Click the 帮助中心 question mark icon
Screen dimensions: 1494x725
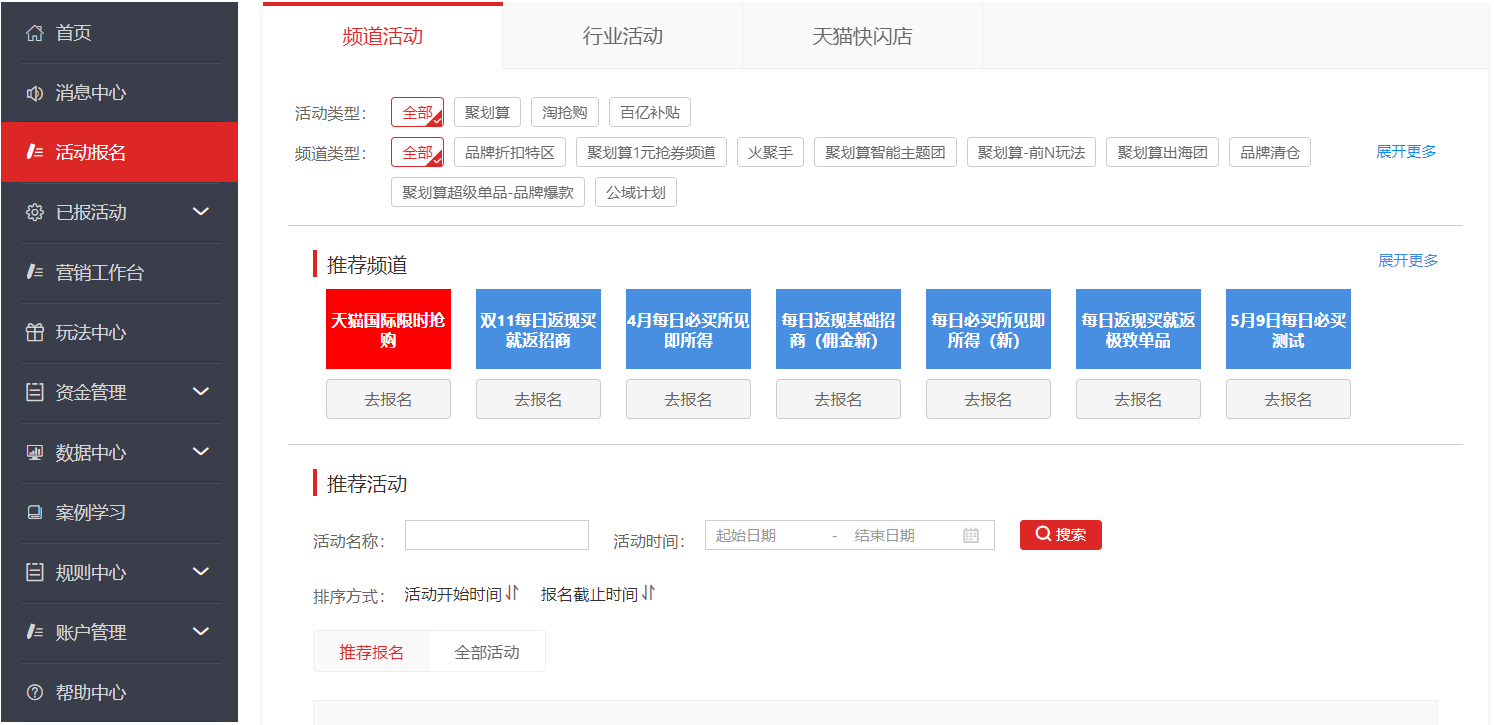(36, 692)
